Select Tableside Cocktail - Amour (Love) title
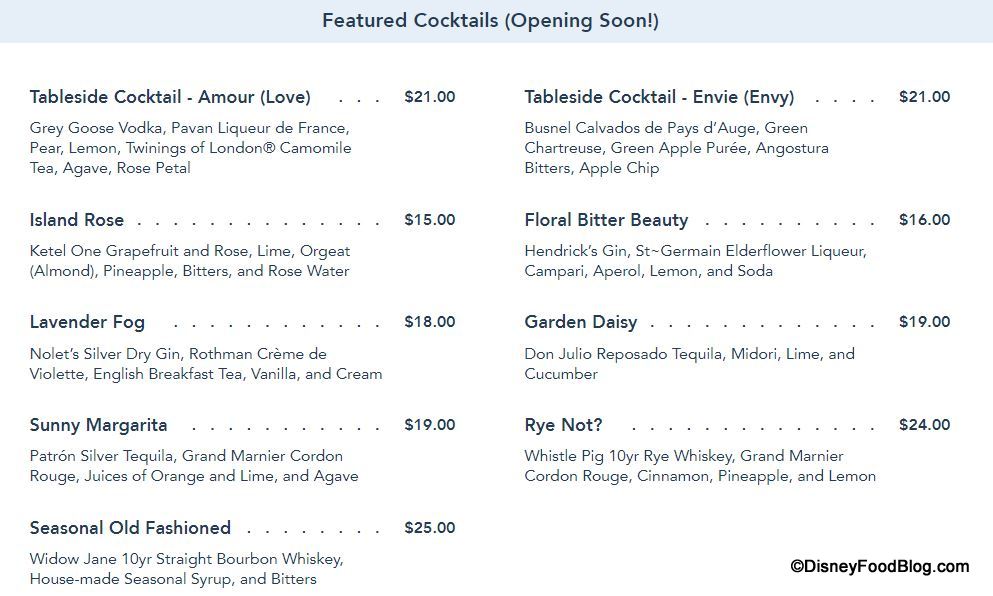This screenshot has width=993, height=596. coord(170,97)
